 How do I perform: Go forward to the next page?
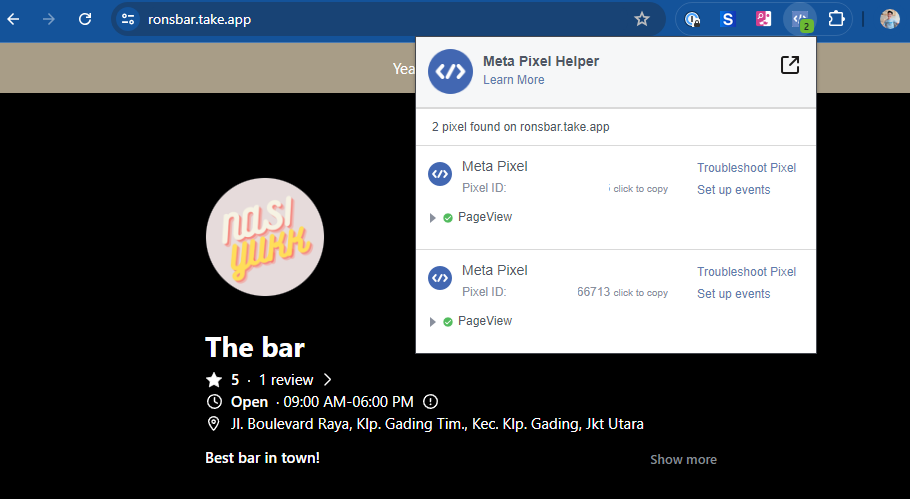pyautogui.click(x=49, y=19)
